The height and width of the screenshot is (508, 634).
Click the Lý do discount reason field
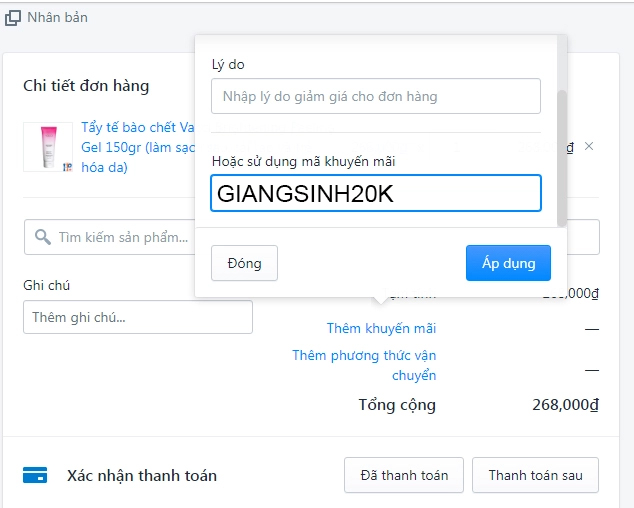pyautogui.click(x=376, y=96)
